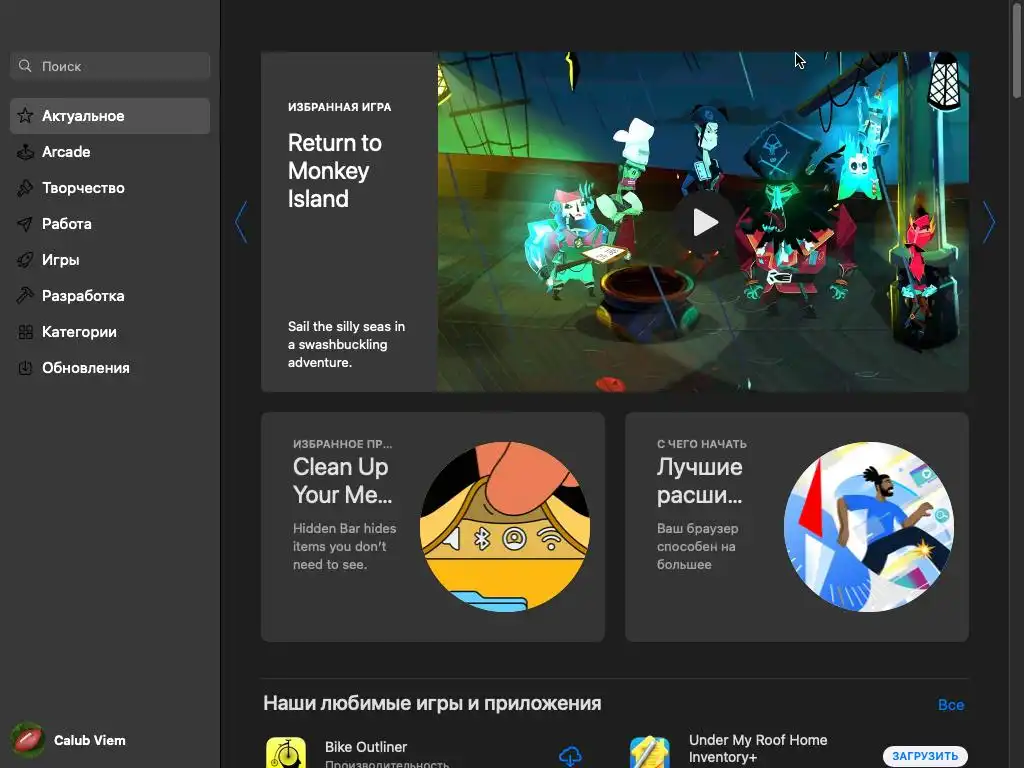Click the download-tray icon beside Обновления
1024x768 pixels.
(25, 368)
